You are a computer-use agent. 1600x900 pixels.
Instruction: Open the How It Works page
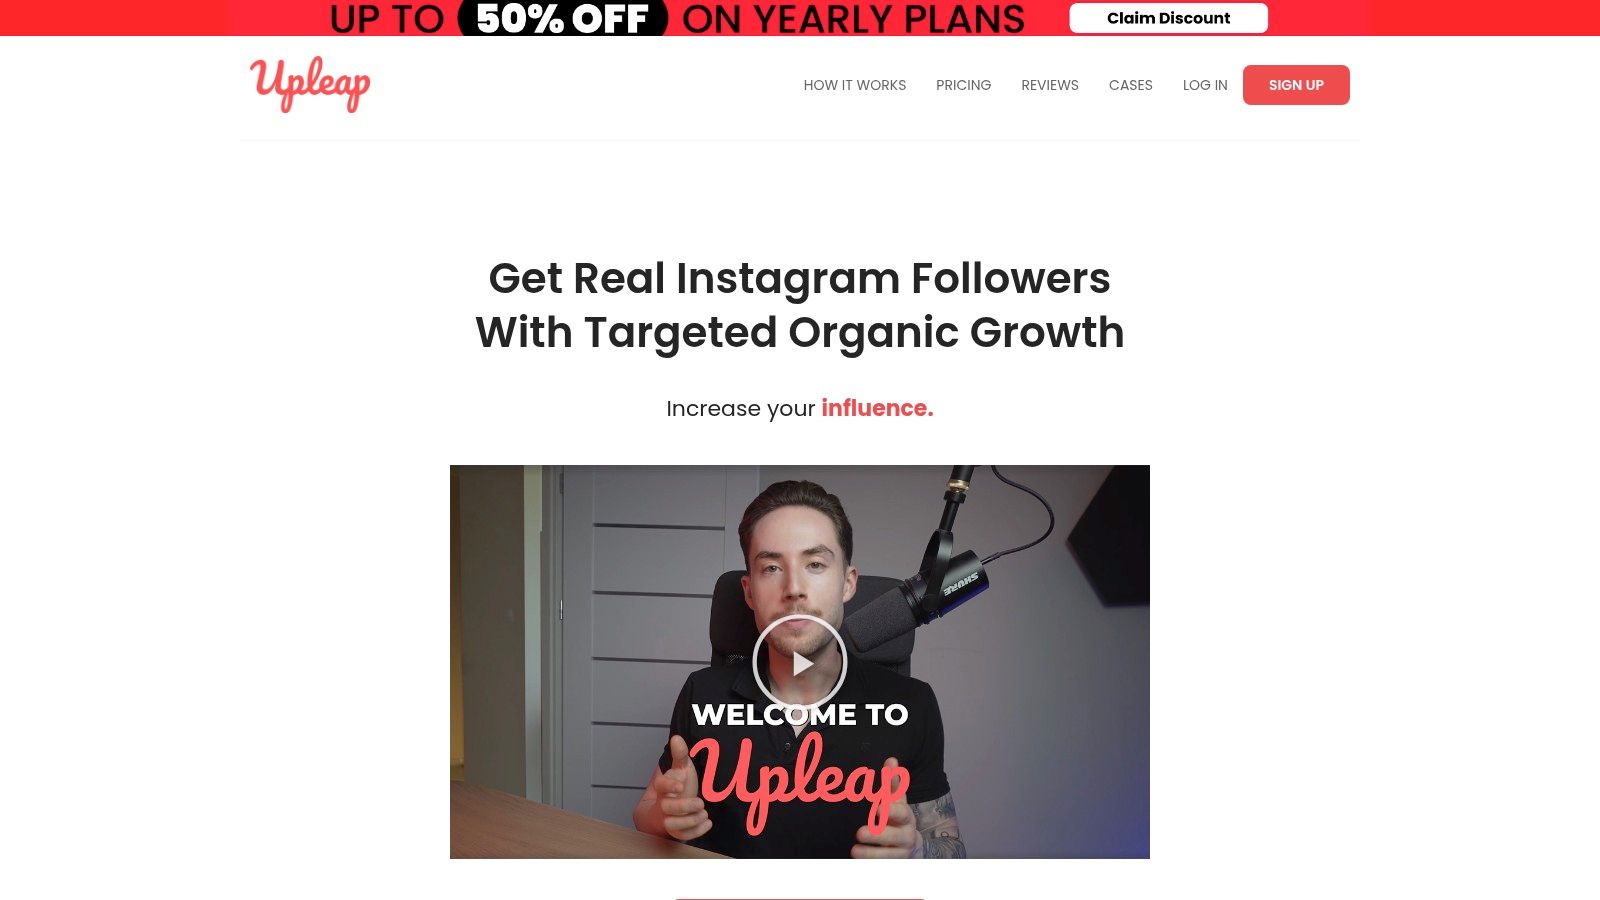[x=855, y=85]
